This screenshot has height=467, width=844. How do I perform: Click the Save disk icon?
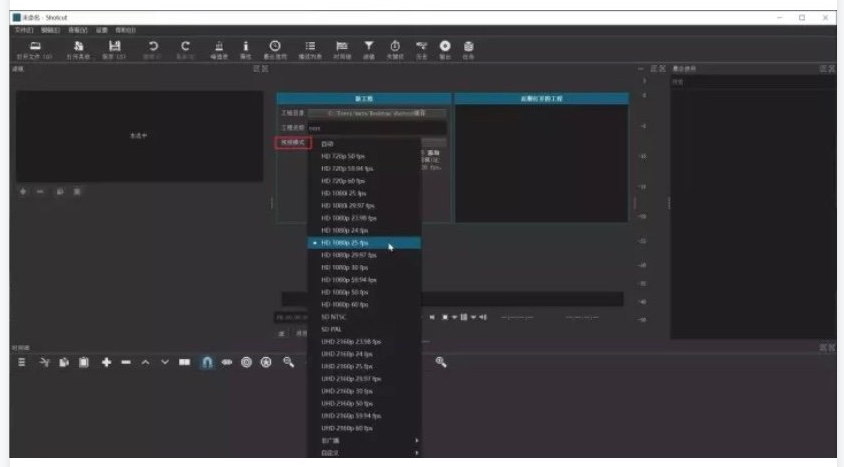115,47
